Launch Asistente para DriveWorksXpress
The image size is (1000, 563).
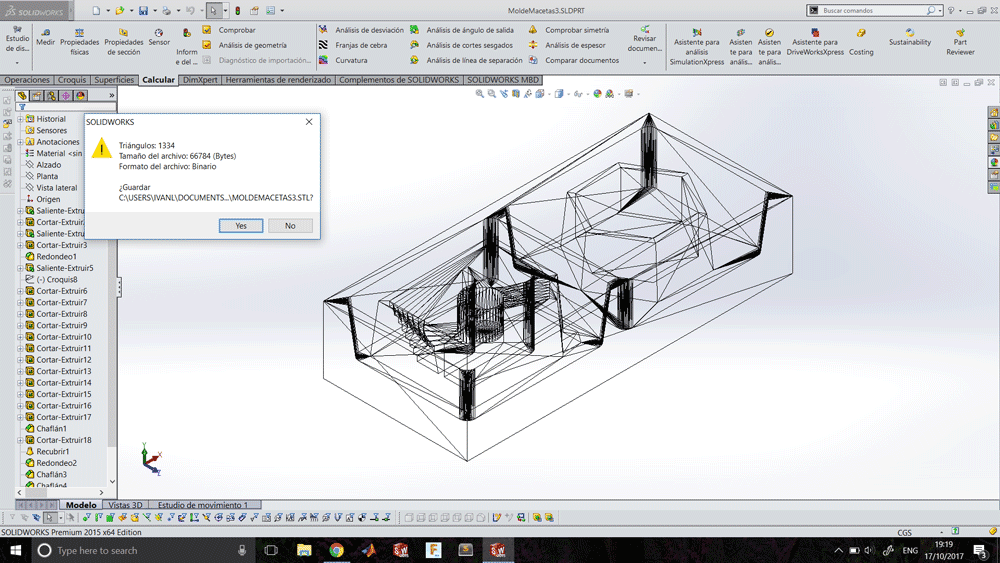tap(815, 42)
